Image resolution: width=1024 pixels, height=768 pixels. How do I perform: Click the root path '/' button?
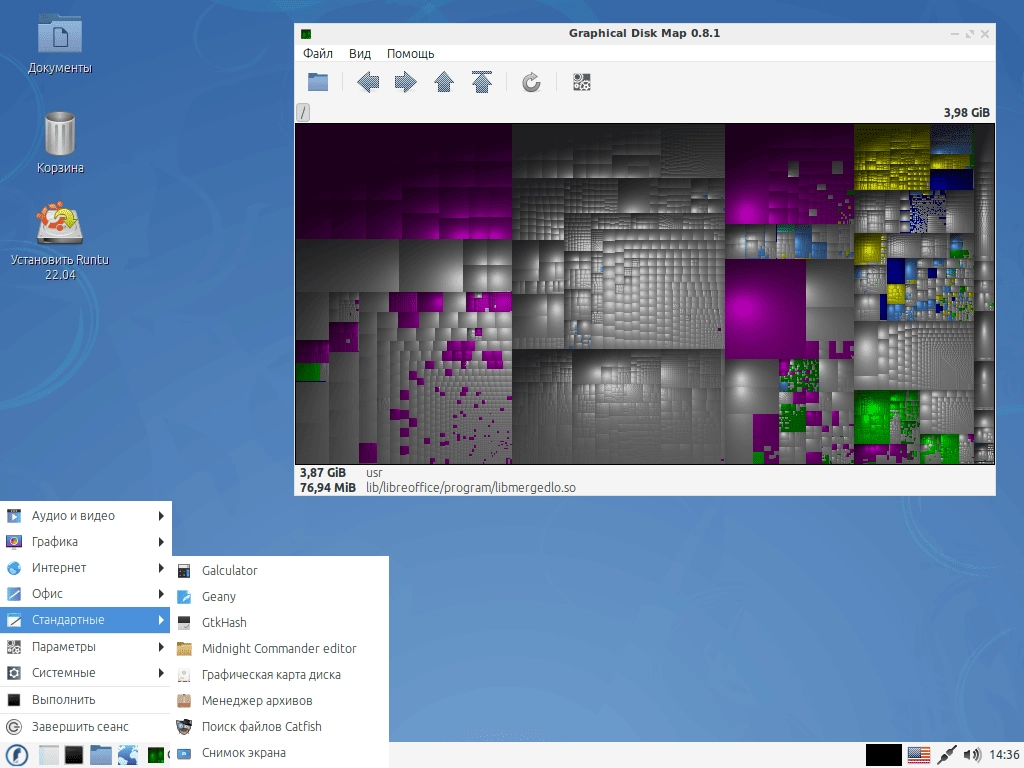click(x=303, y=112)
